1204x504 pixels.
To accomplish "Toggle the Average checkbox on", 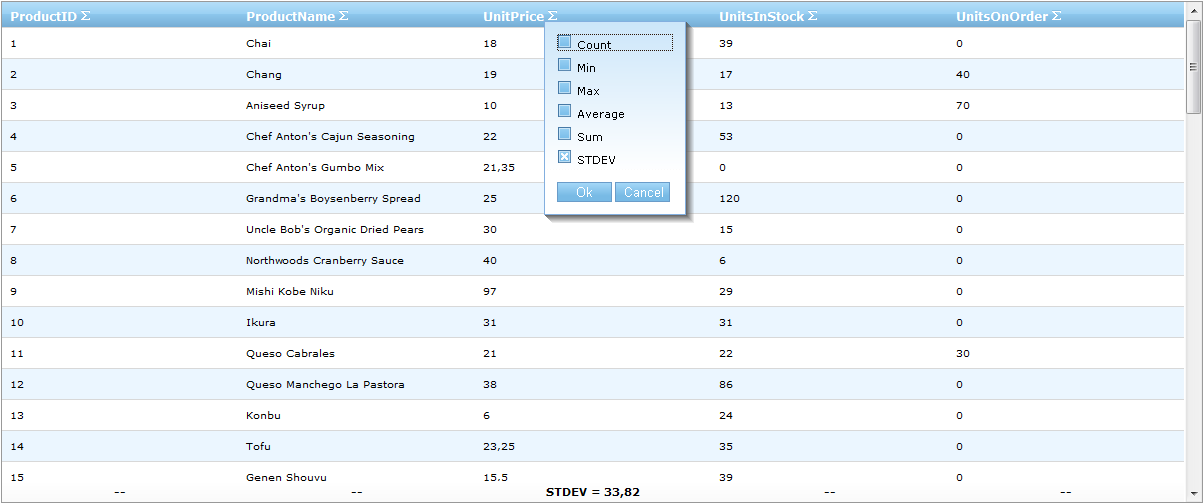I will (564, 112).
